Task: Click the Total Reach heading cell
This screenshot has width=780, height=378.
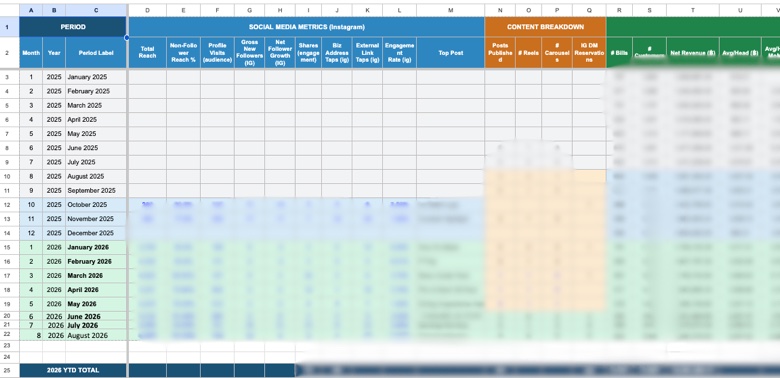Action: 147,53
